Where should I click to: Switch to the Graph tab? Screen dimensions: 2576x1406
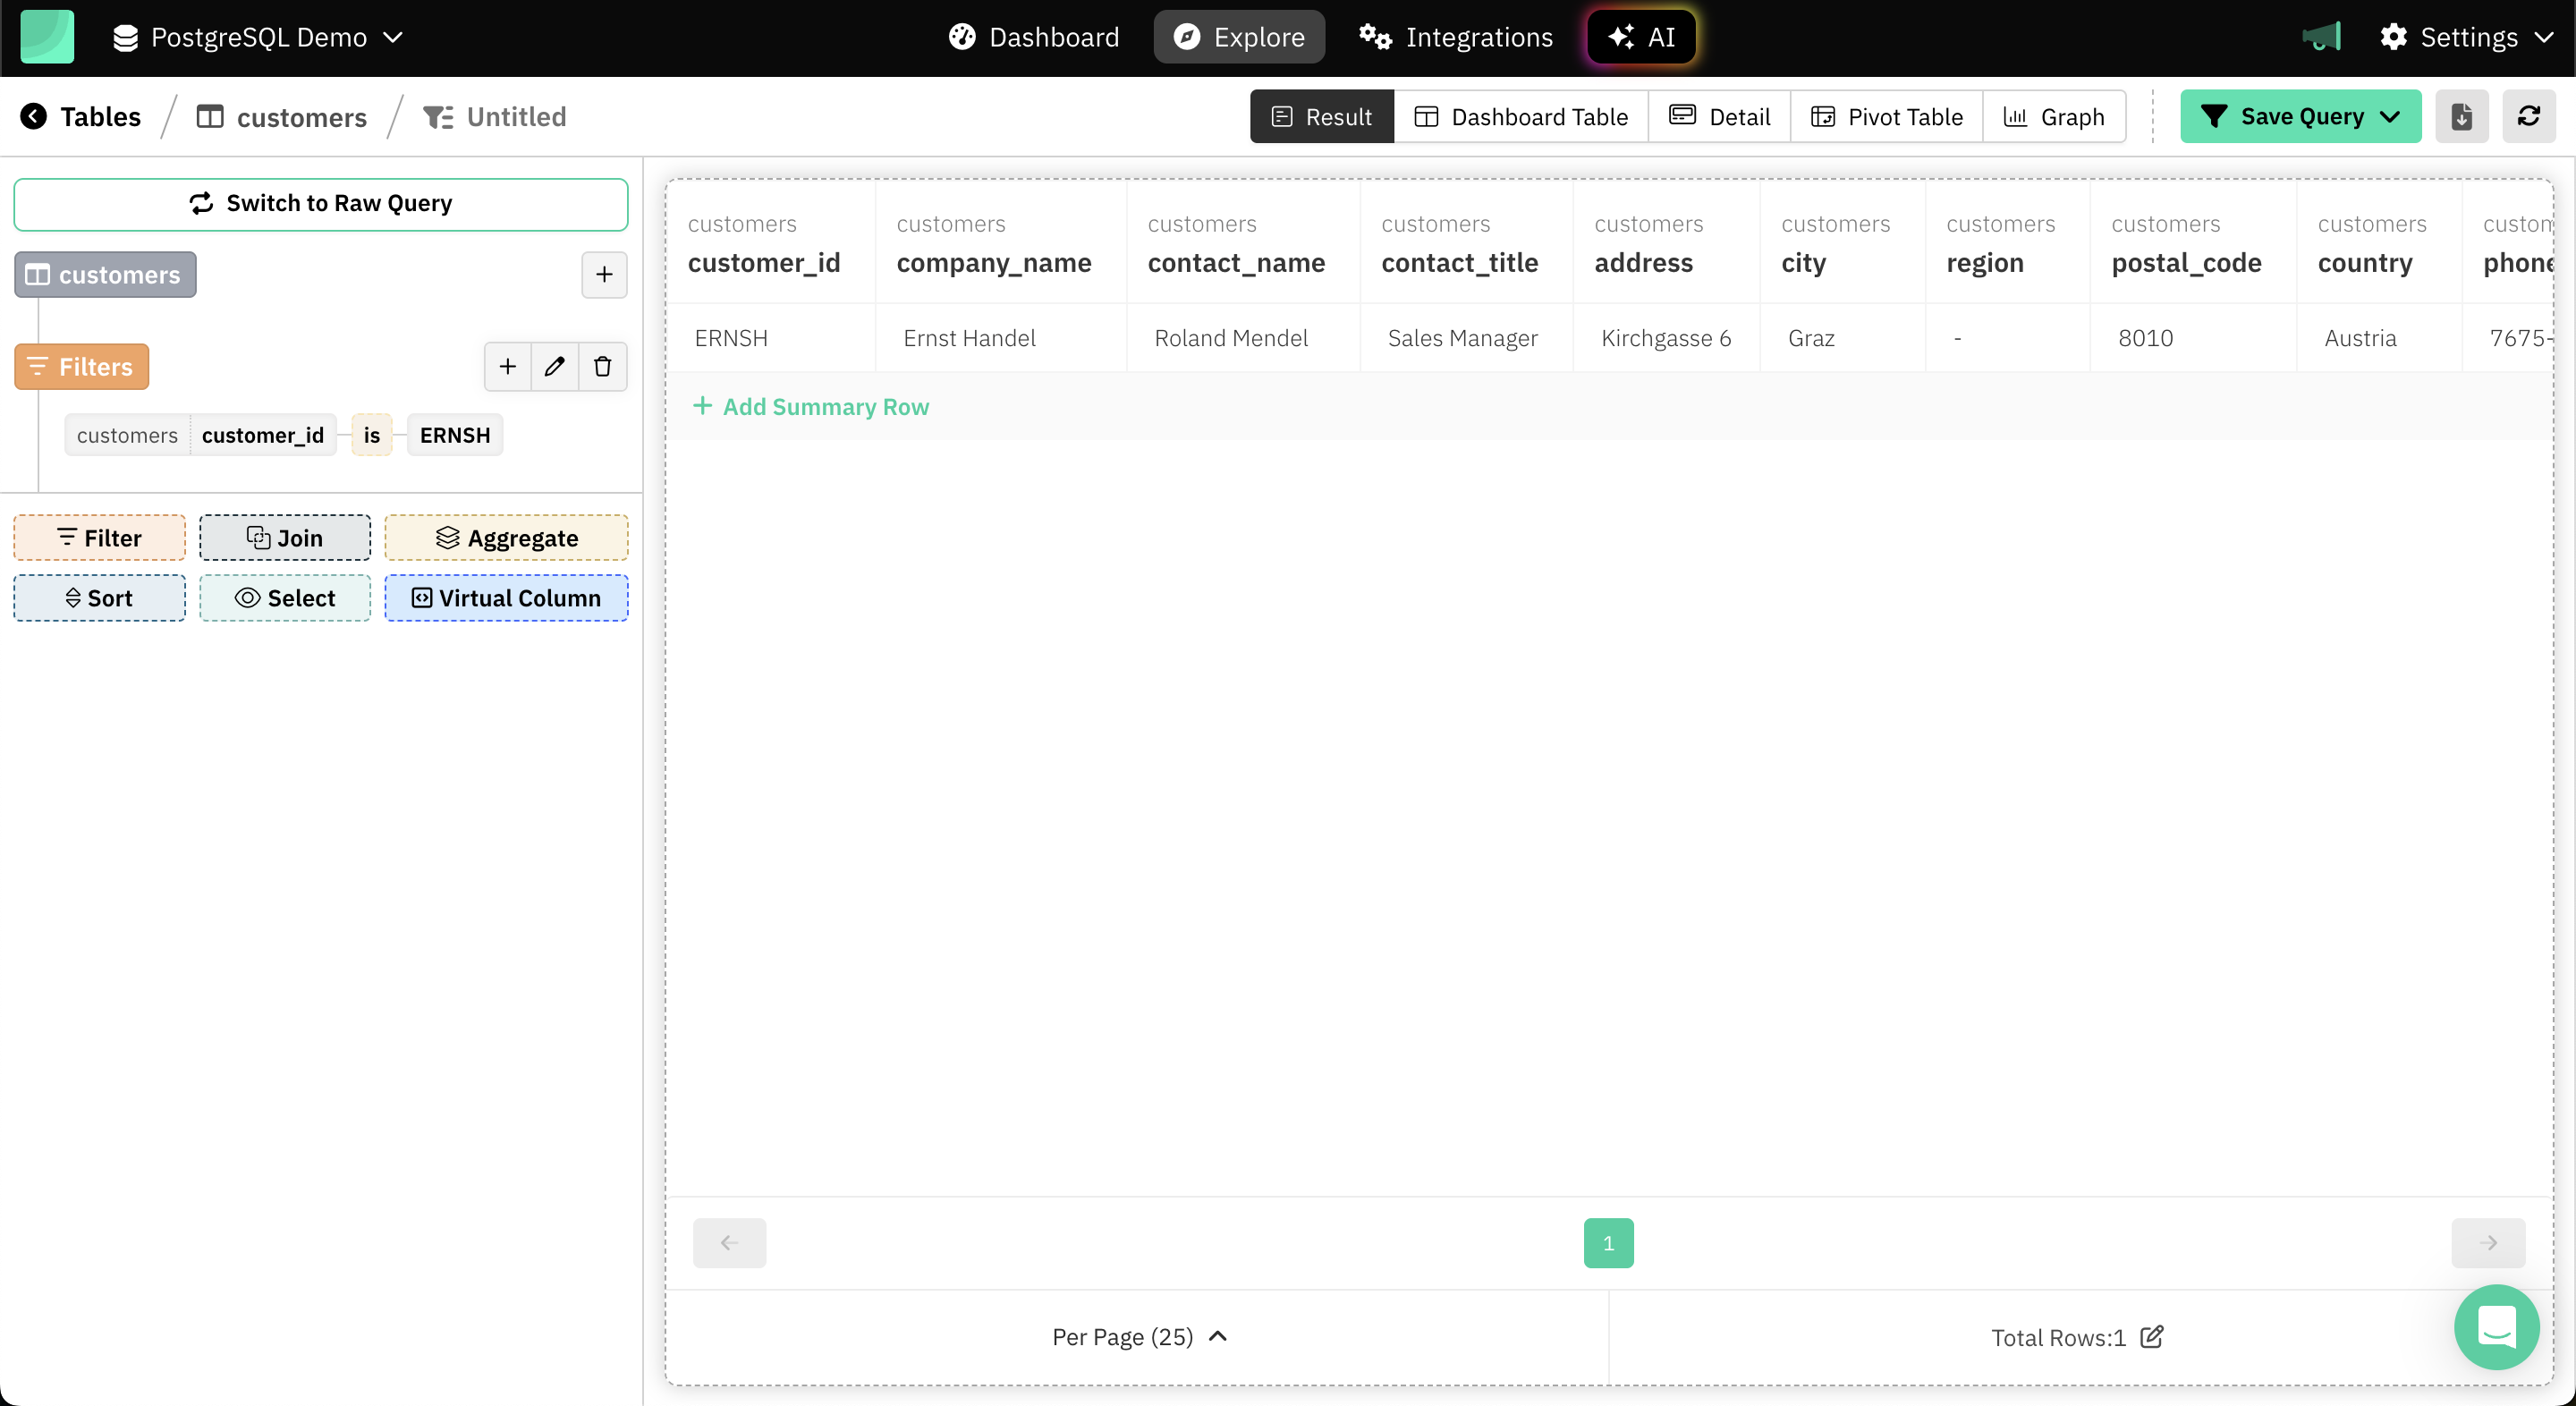coord(2054,117)
